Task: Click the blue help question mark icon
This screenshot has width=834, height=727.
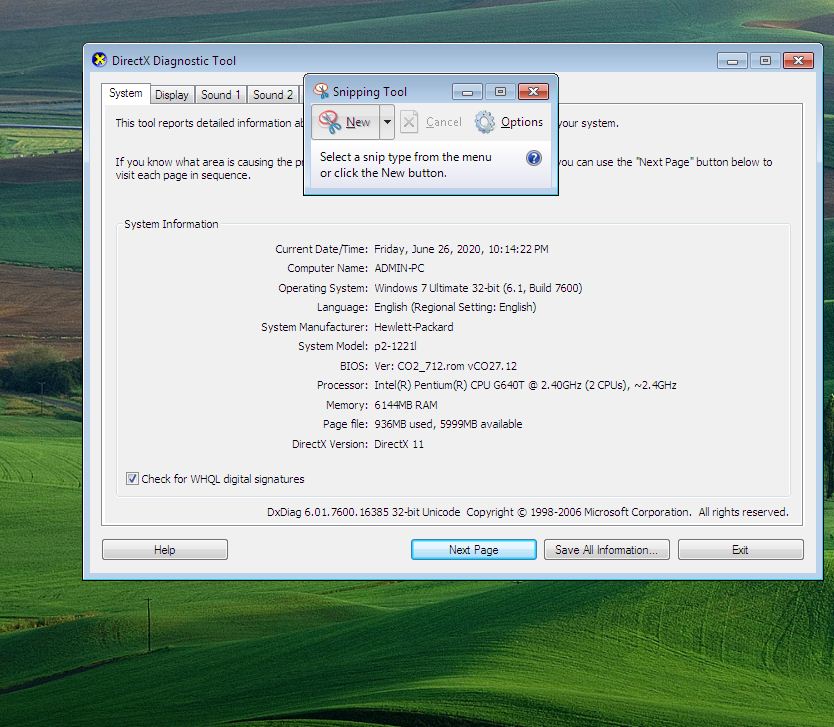Action: [534, 158]
